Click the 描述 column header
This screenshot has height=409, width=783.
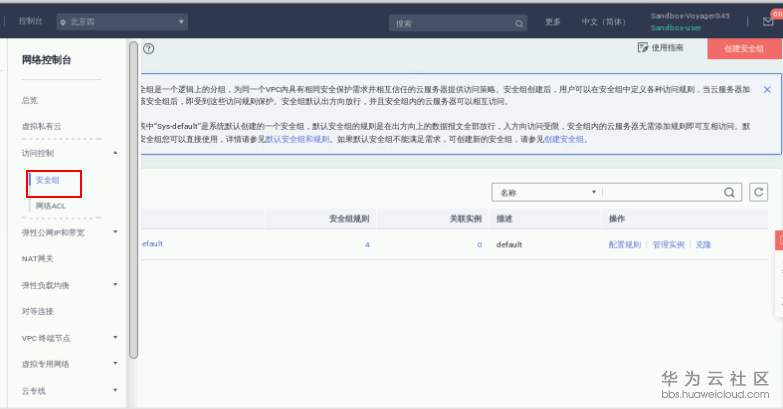pos(504,219)
